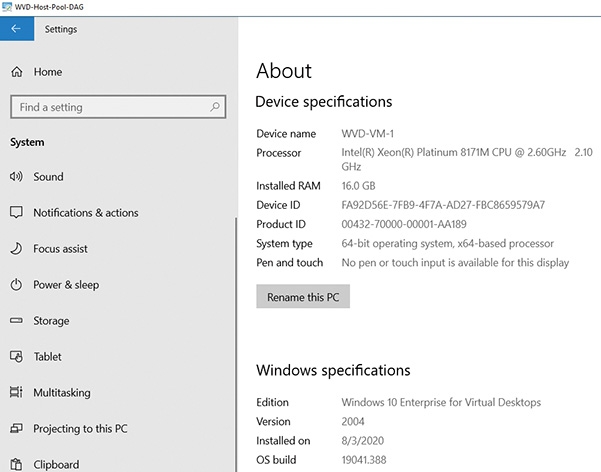Screen dimensions: 601x472
Task: Select Windows 10 Enterprise edition value
Action: tap(441, 402)
